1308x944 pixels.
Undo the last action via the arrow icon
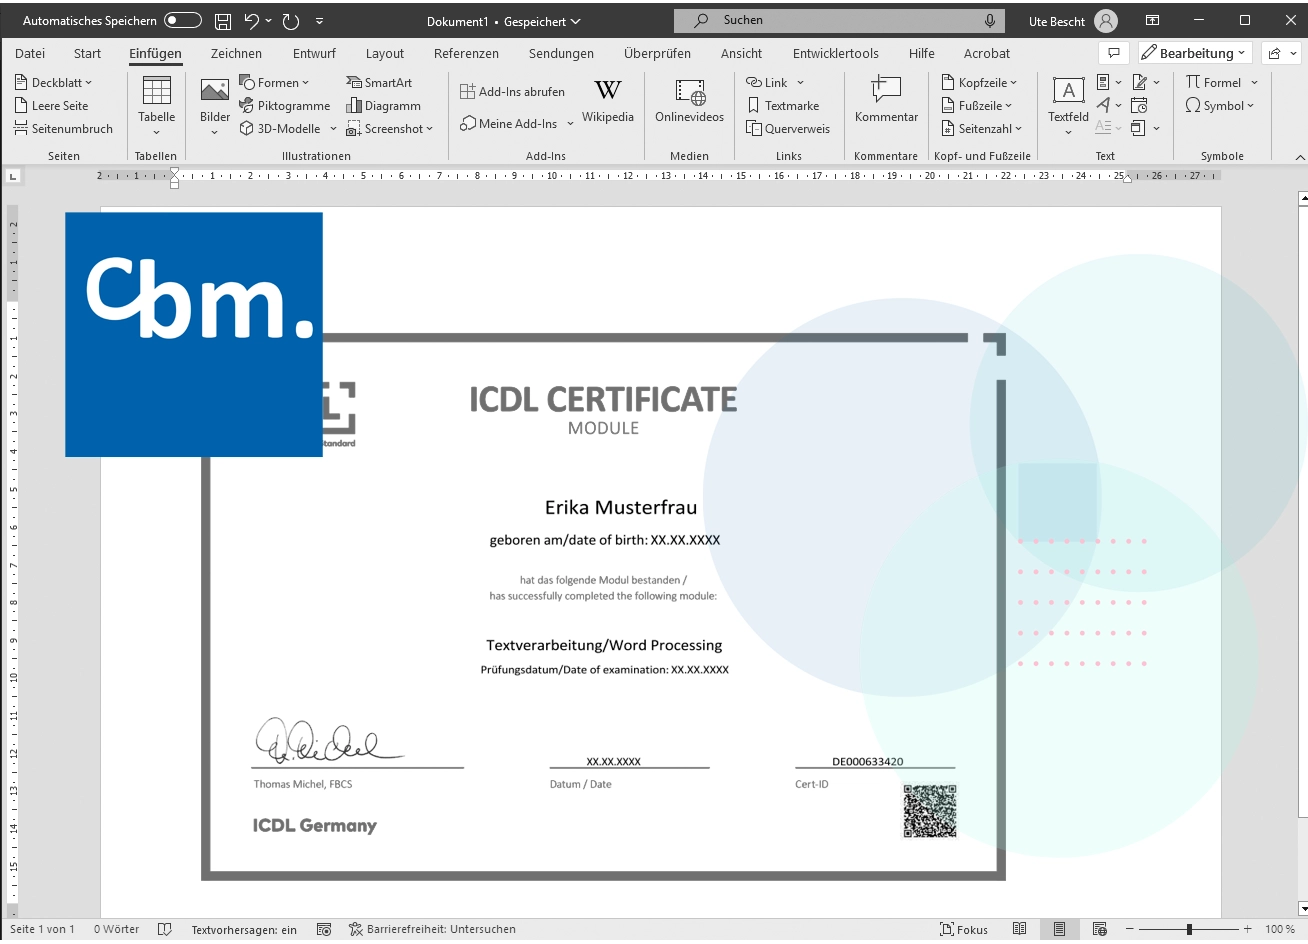click(x=252, y=21)
